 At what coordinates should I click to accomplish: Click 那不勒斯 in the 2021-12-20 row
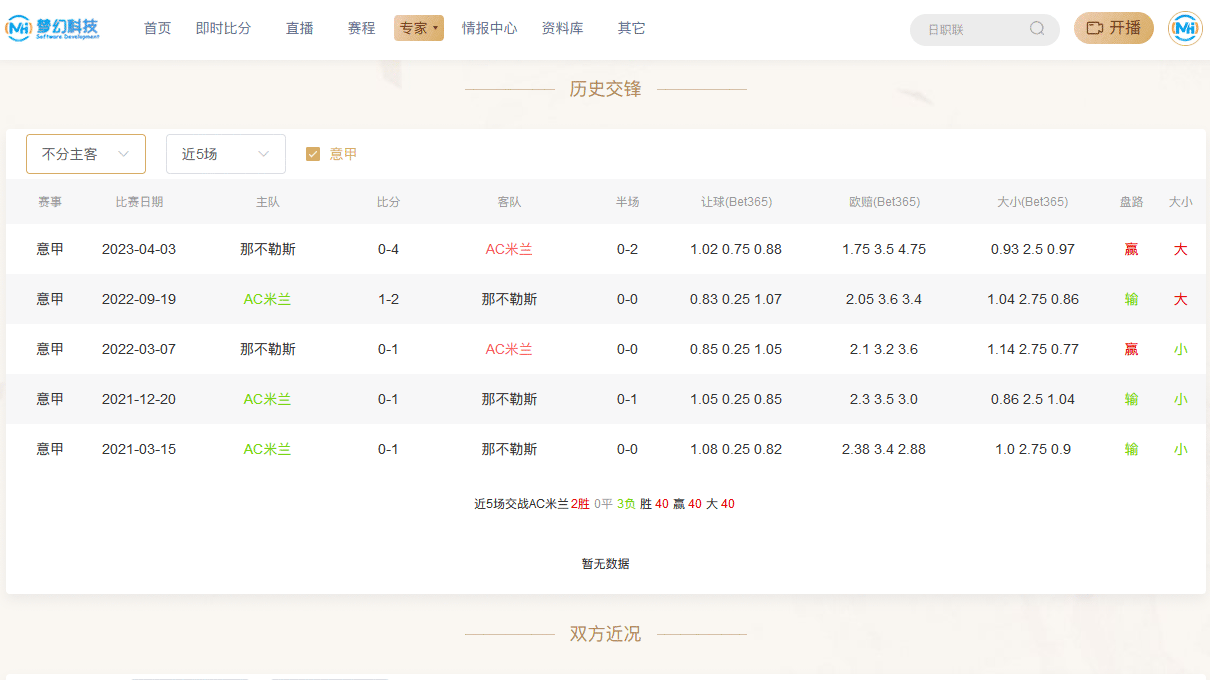coord(509,399)
